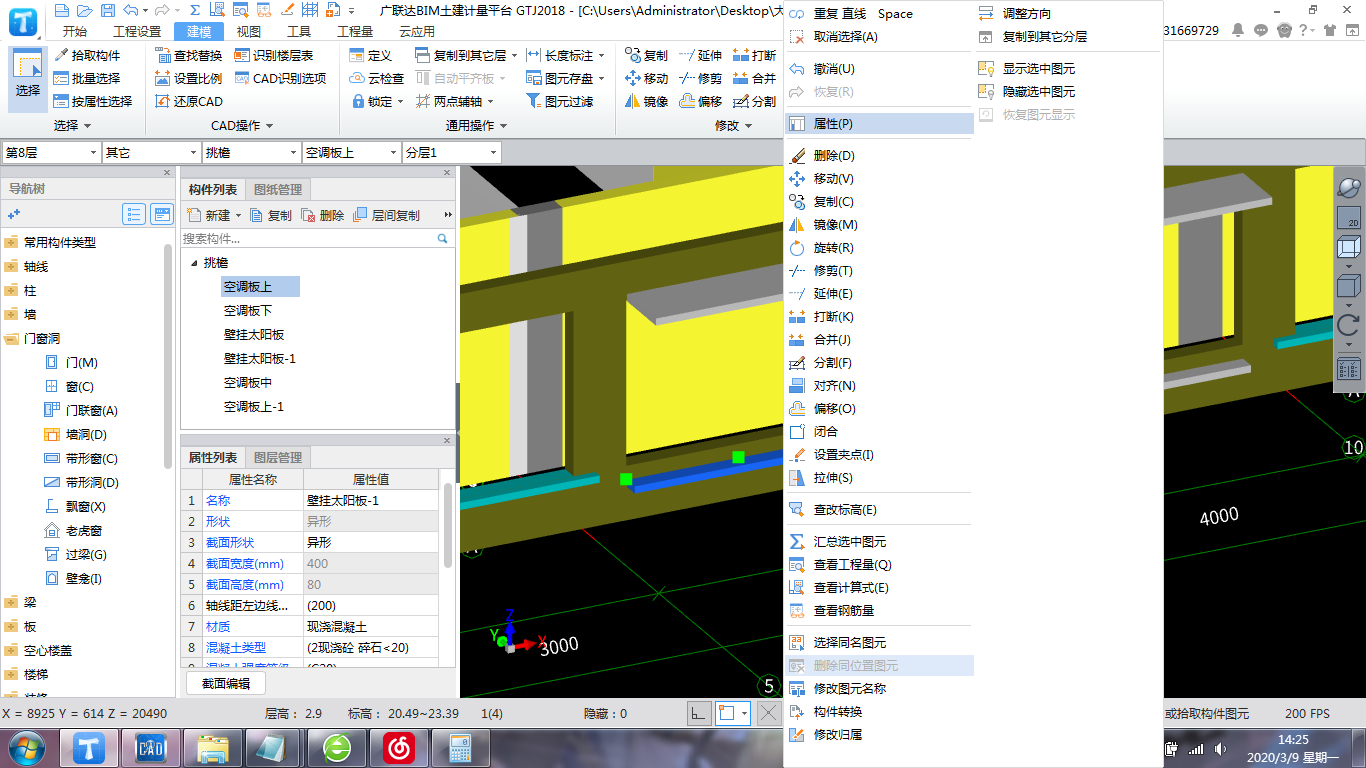This screenshot has width=1366, height=768.
Task: Click the 截面编辑 button
Action: [x=226, y=683]
